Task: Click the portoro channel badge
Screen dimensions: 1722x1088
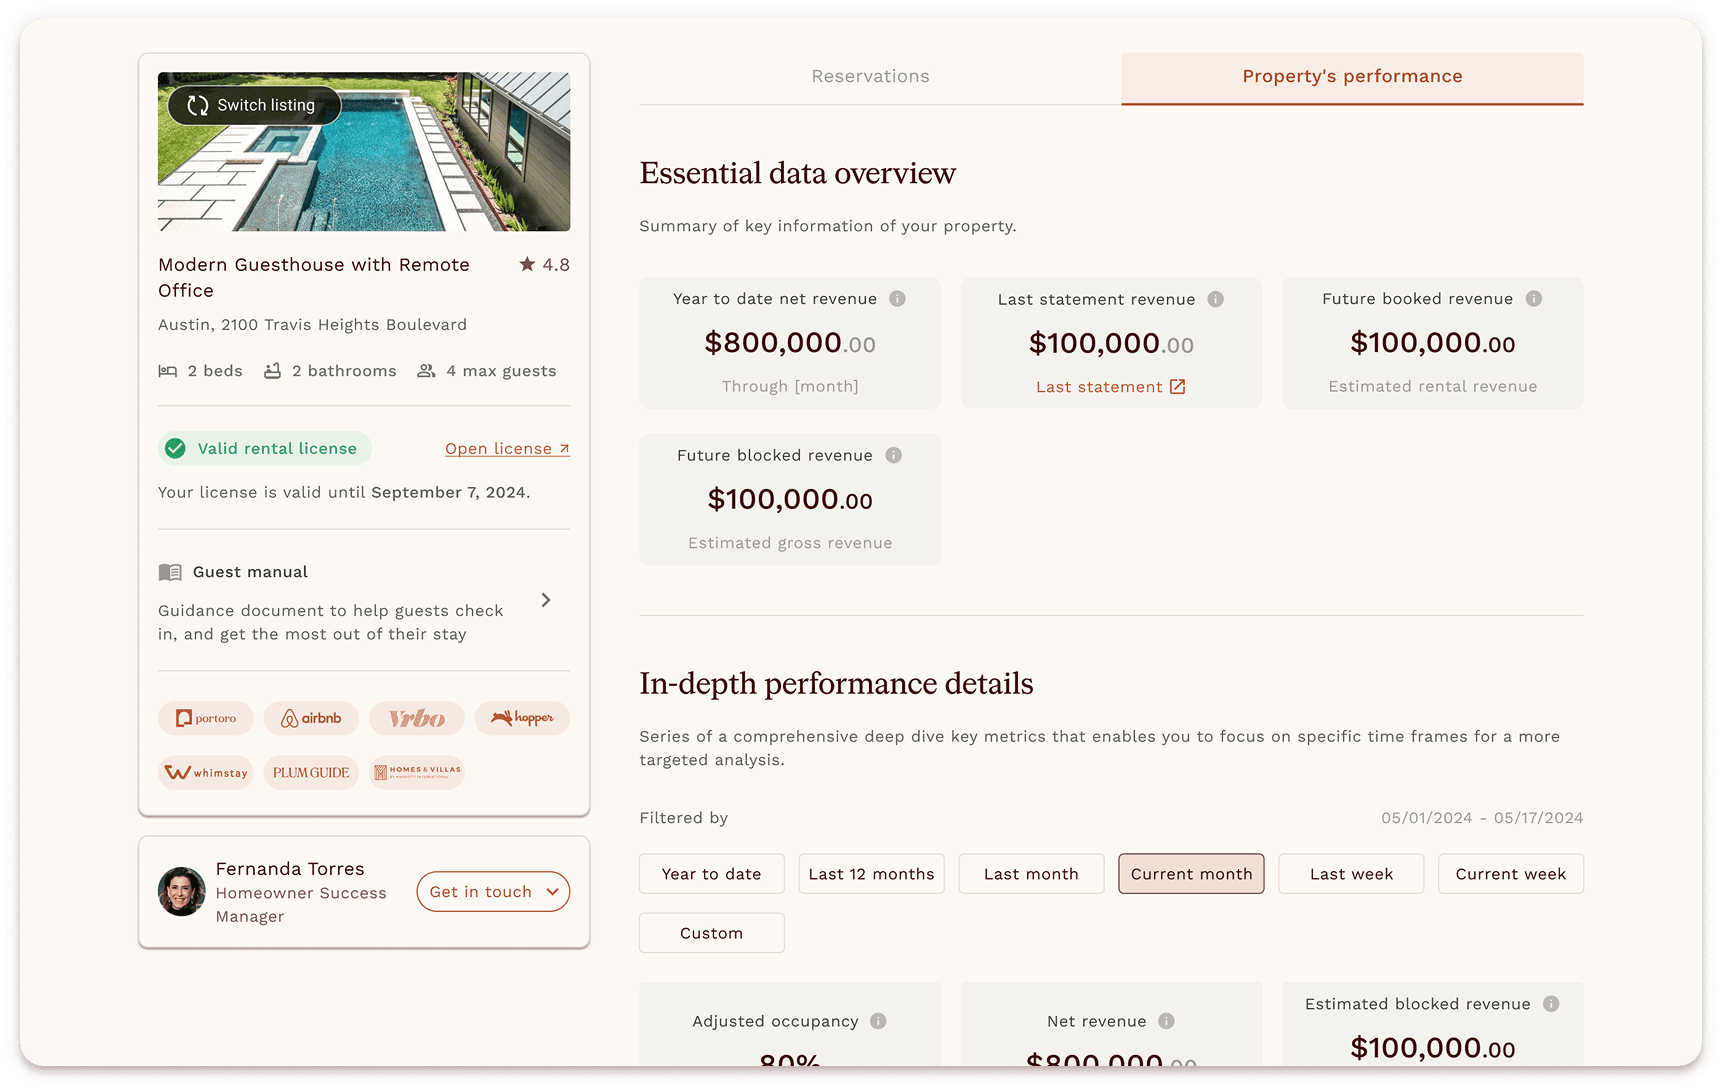Action: [x=206, y=718]
